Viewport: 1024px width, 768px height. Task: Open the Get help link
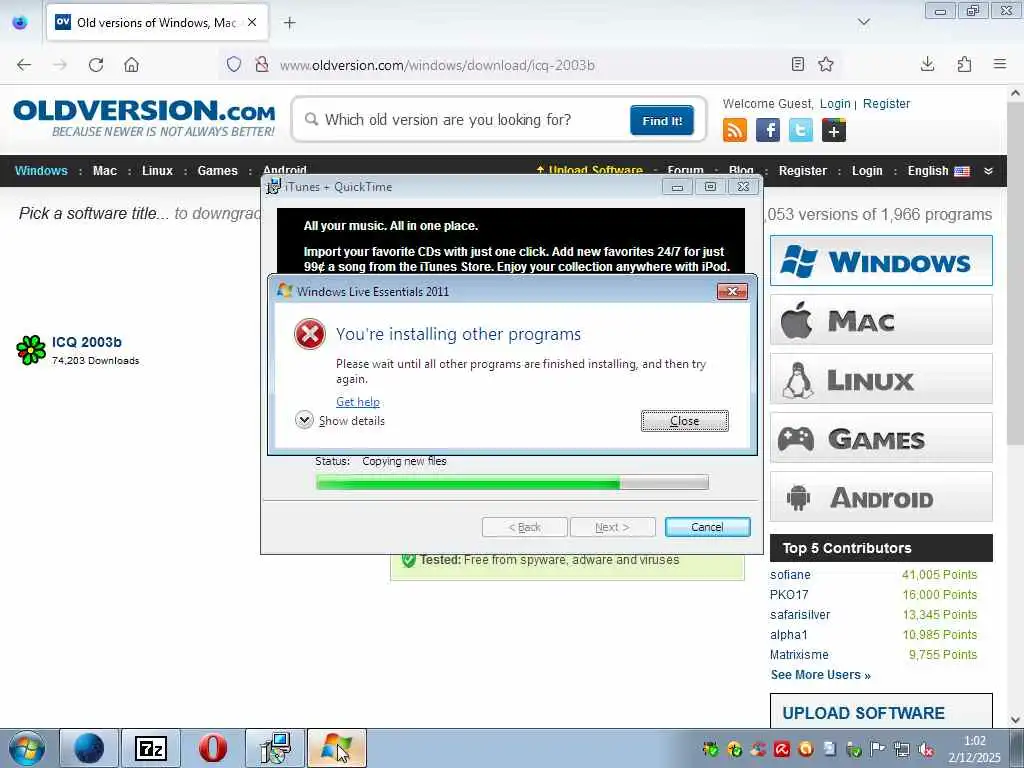(x=358, y=402)
